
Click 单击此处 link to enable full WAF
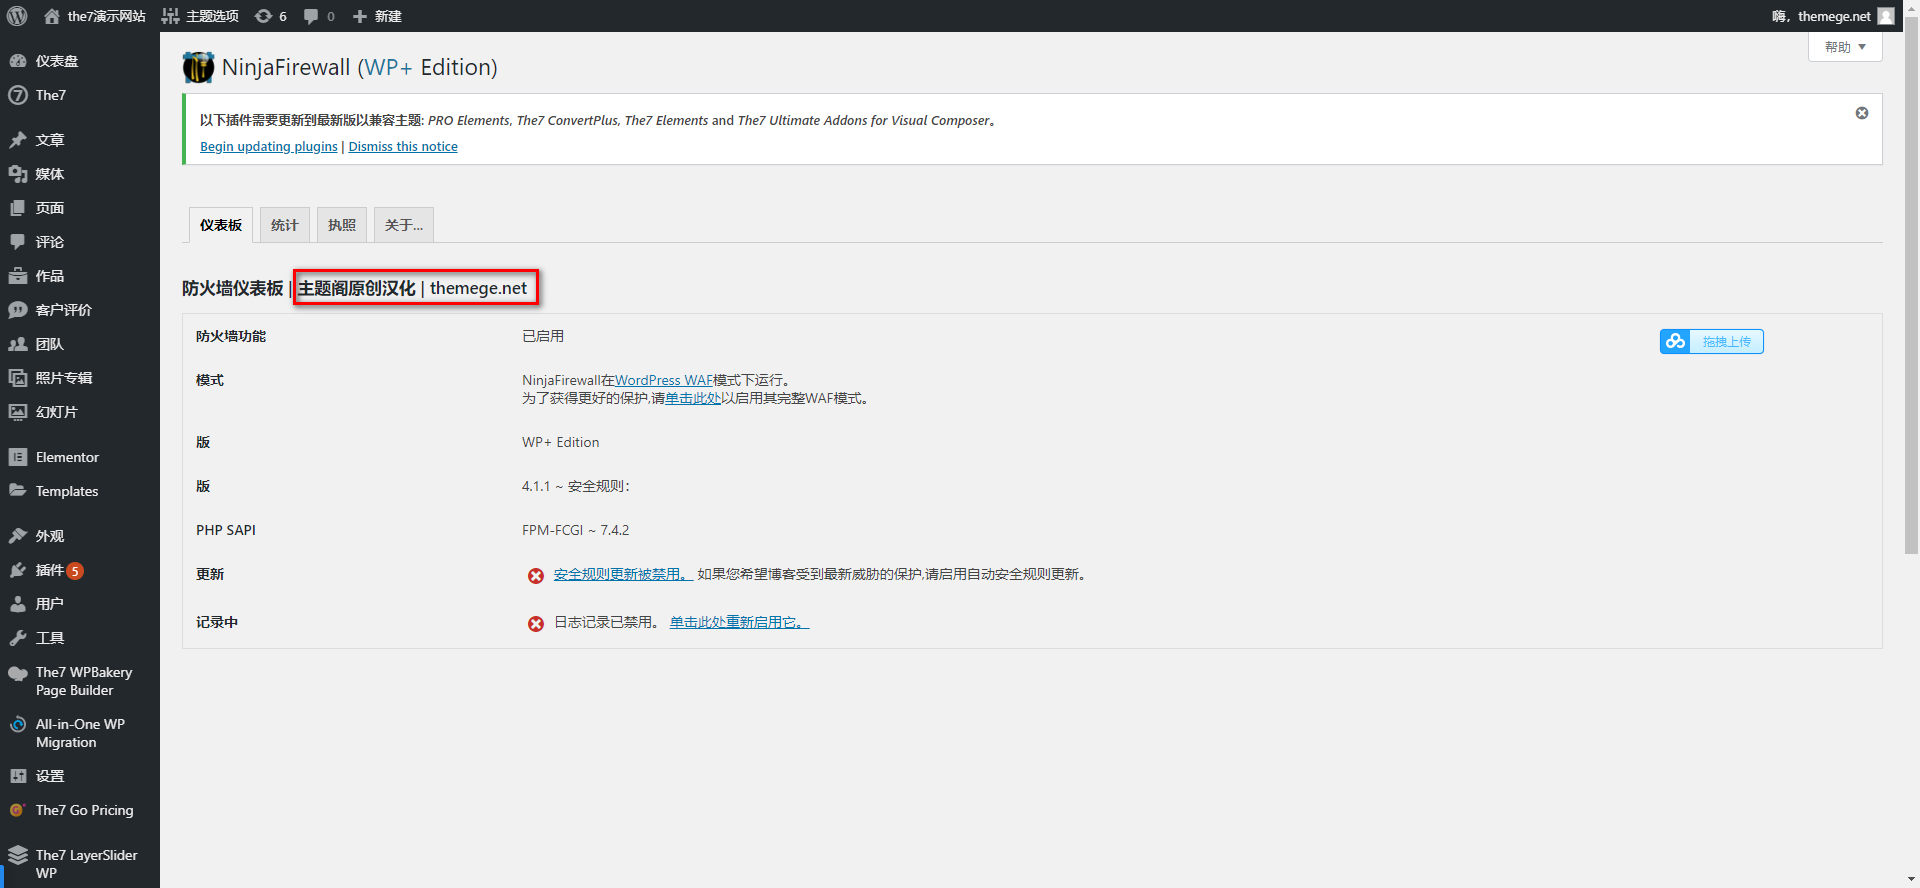tap(693, 398)
